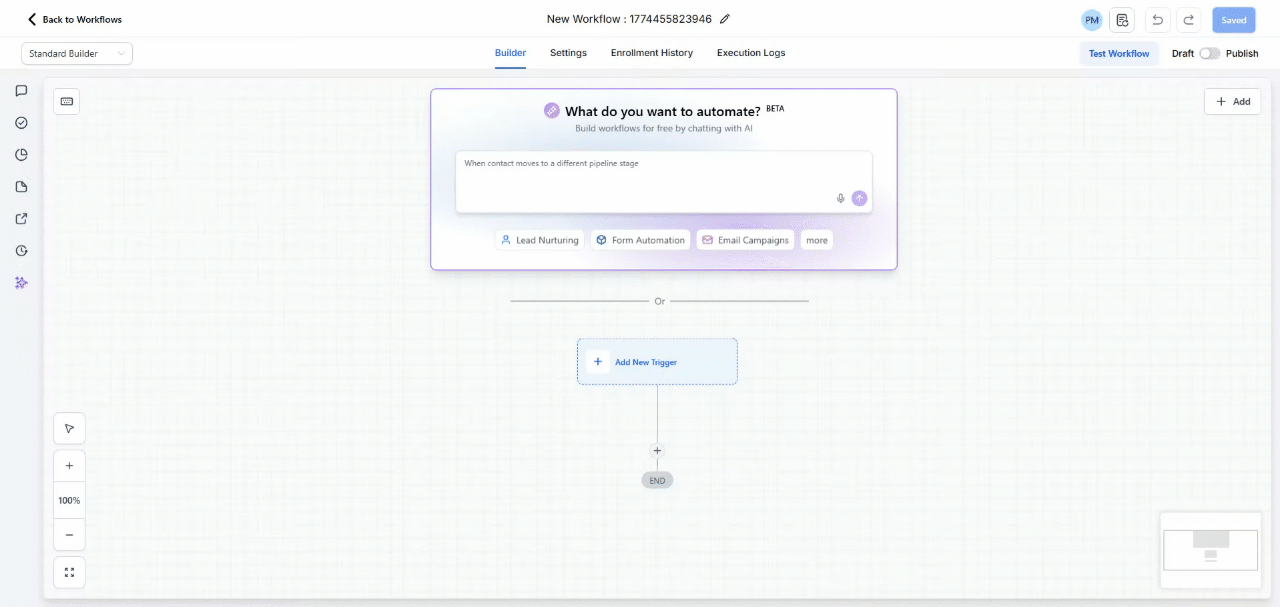Add a step with the plus node

click(x=657, y=451)
